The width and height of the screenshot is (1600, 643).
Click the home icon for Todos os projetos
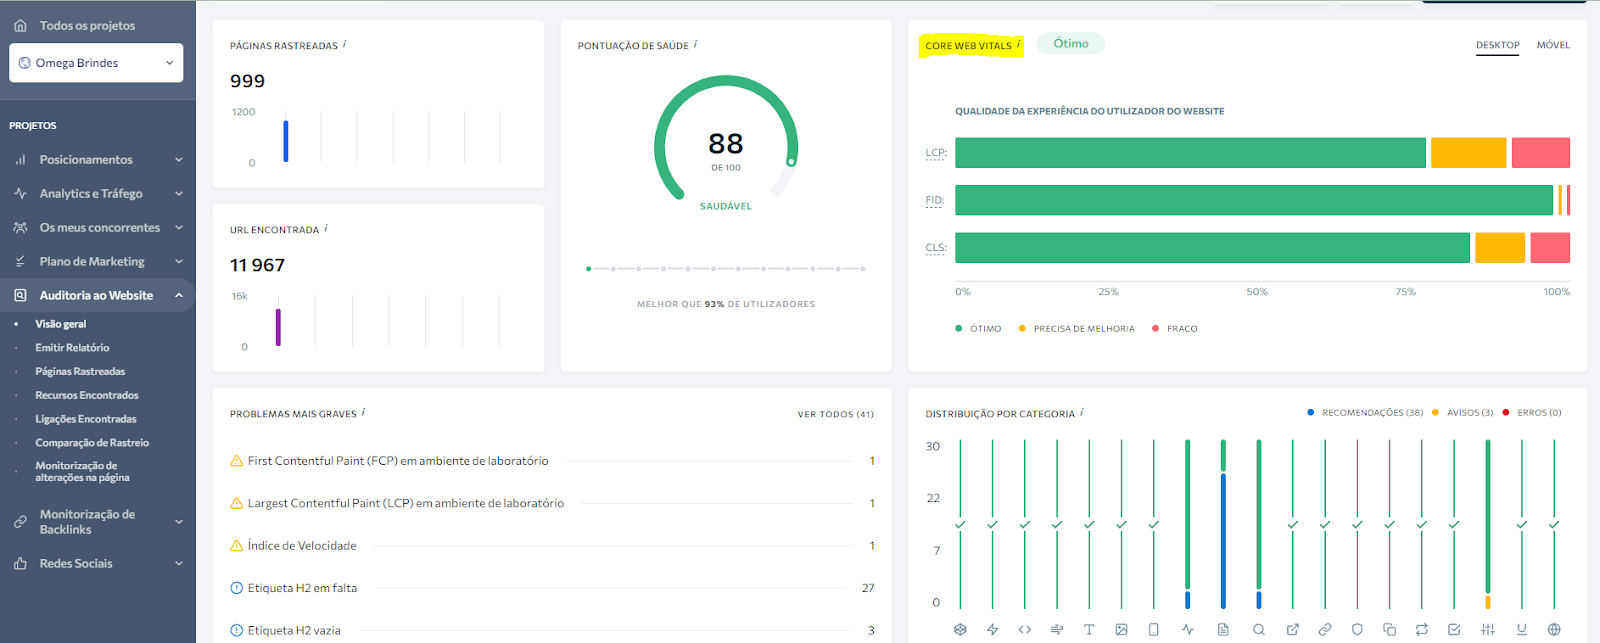[x=20, y=25]
